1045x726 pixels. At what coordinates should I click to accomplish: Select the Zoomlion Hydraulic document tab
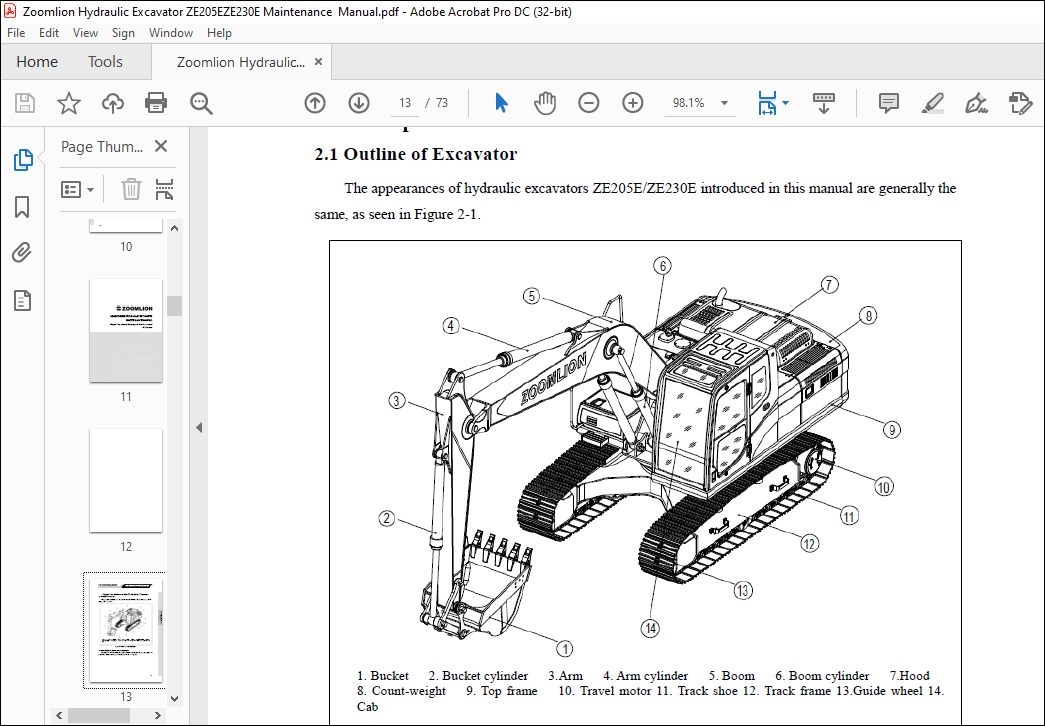tap(241, 62)
